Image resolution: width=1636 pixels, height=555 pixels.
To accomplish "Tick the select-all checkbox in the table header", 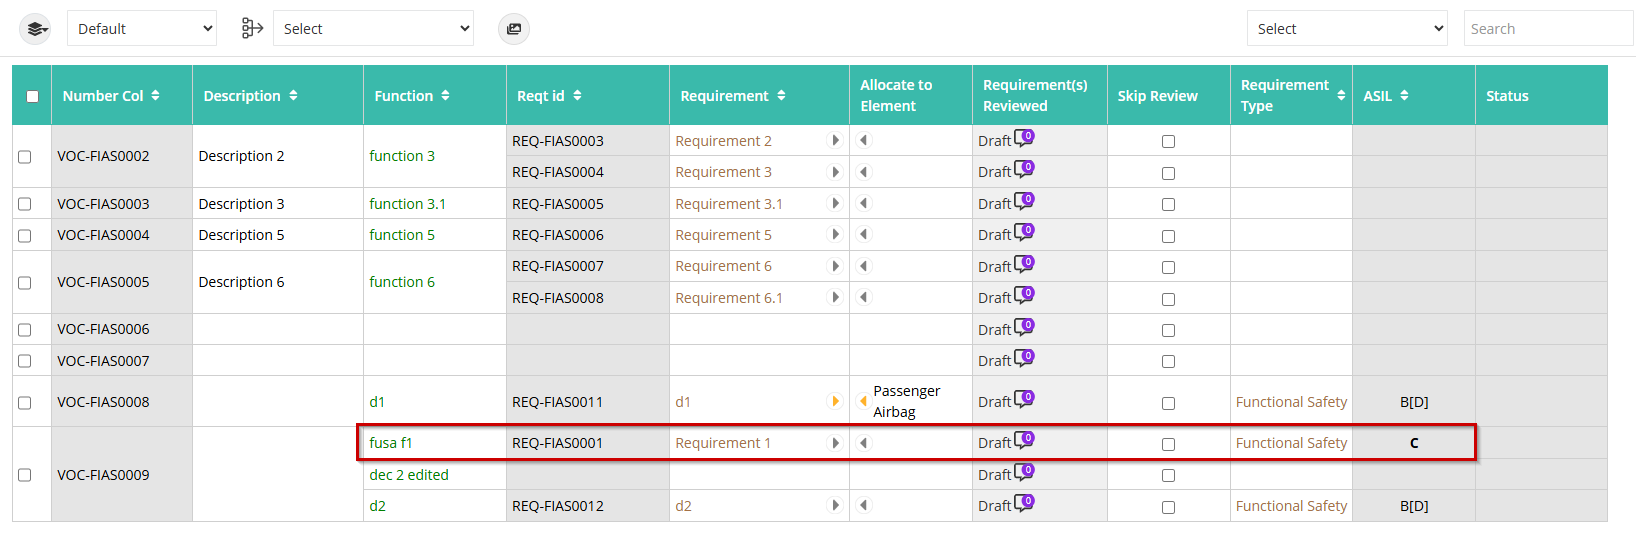I will [x=32, y=96].
